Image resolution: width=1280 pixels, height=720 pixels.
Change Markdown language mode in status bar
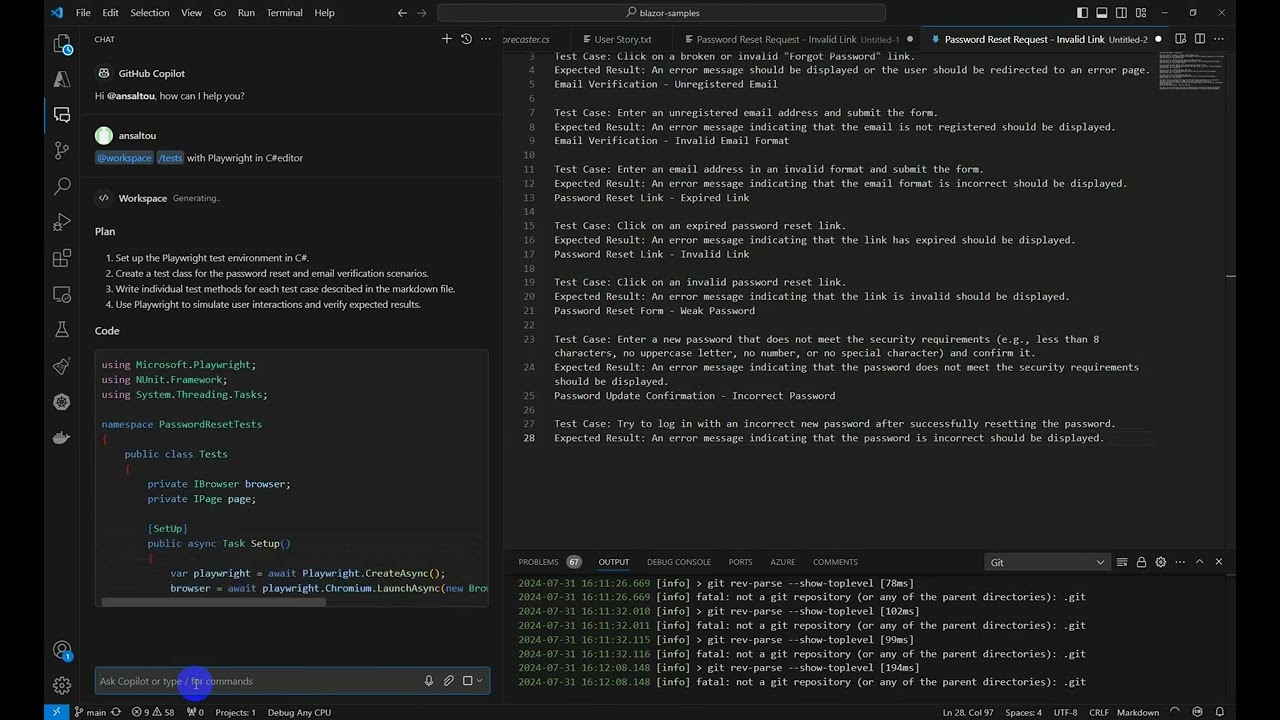(1137, 712)
